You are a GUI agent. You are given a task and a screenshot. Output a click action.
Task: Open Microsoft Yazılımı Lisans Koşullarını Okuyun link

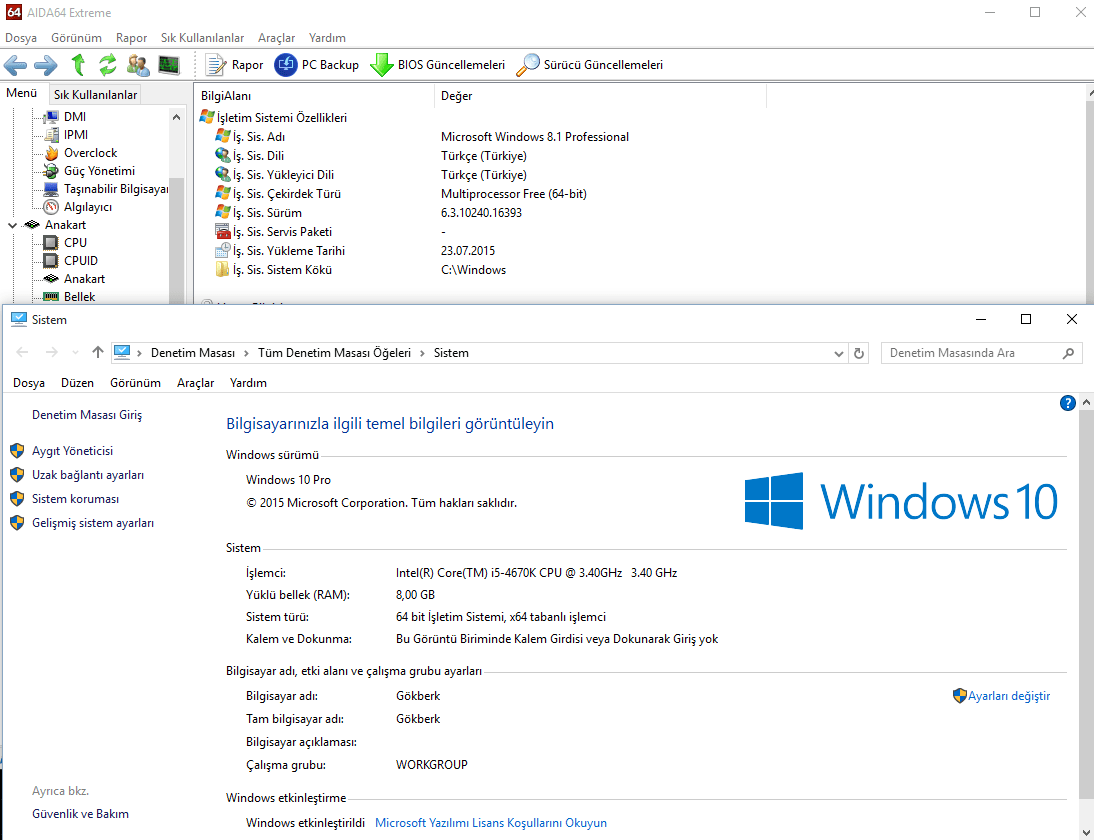click(490, 823)
